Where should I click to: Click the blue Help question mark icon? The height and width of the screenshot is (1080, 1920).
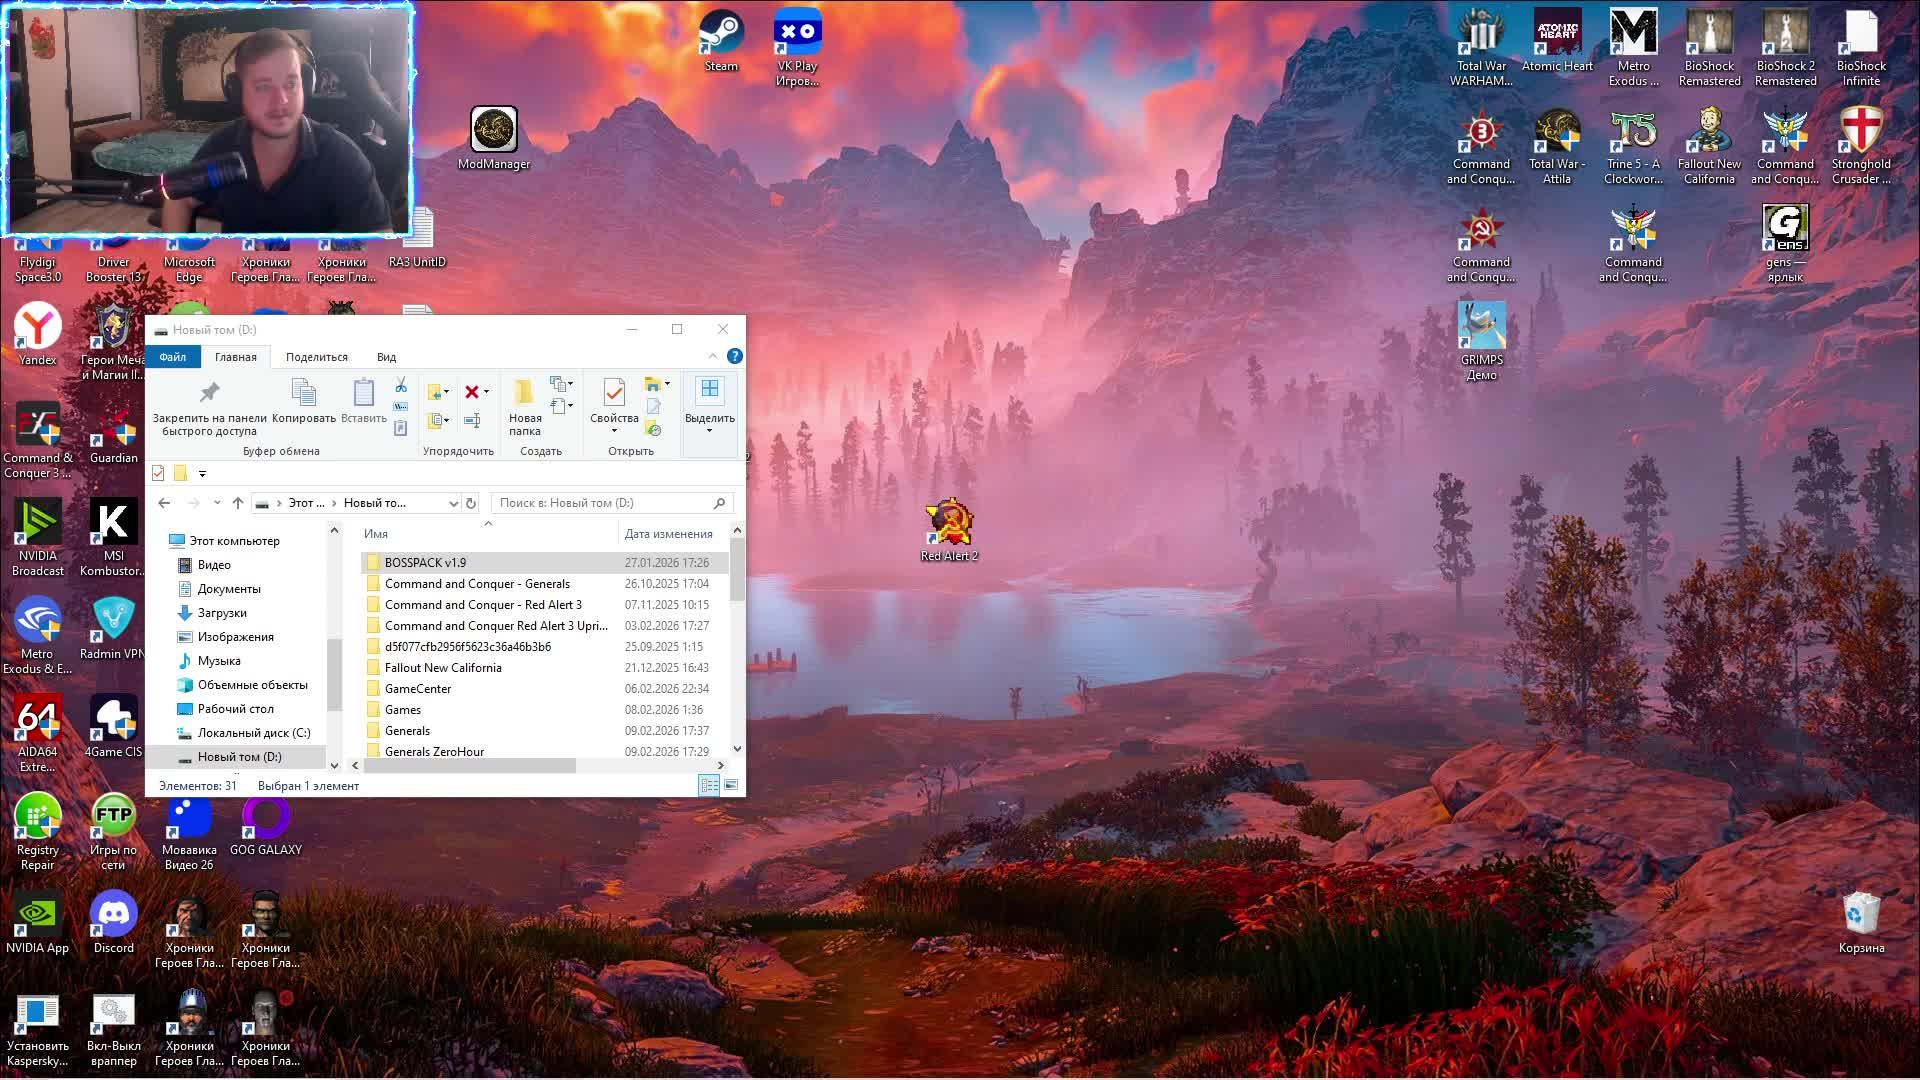735,356
